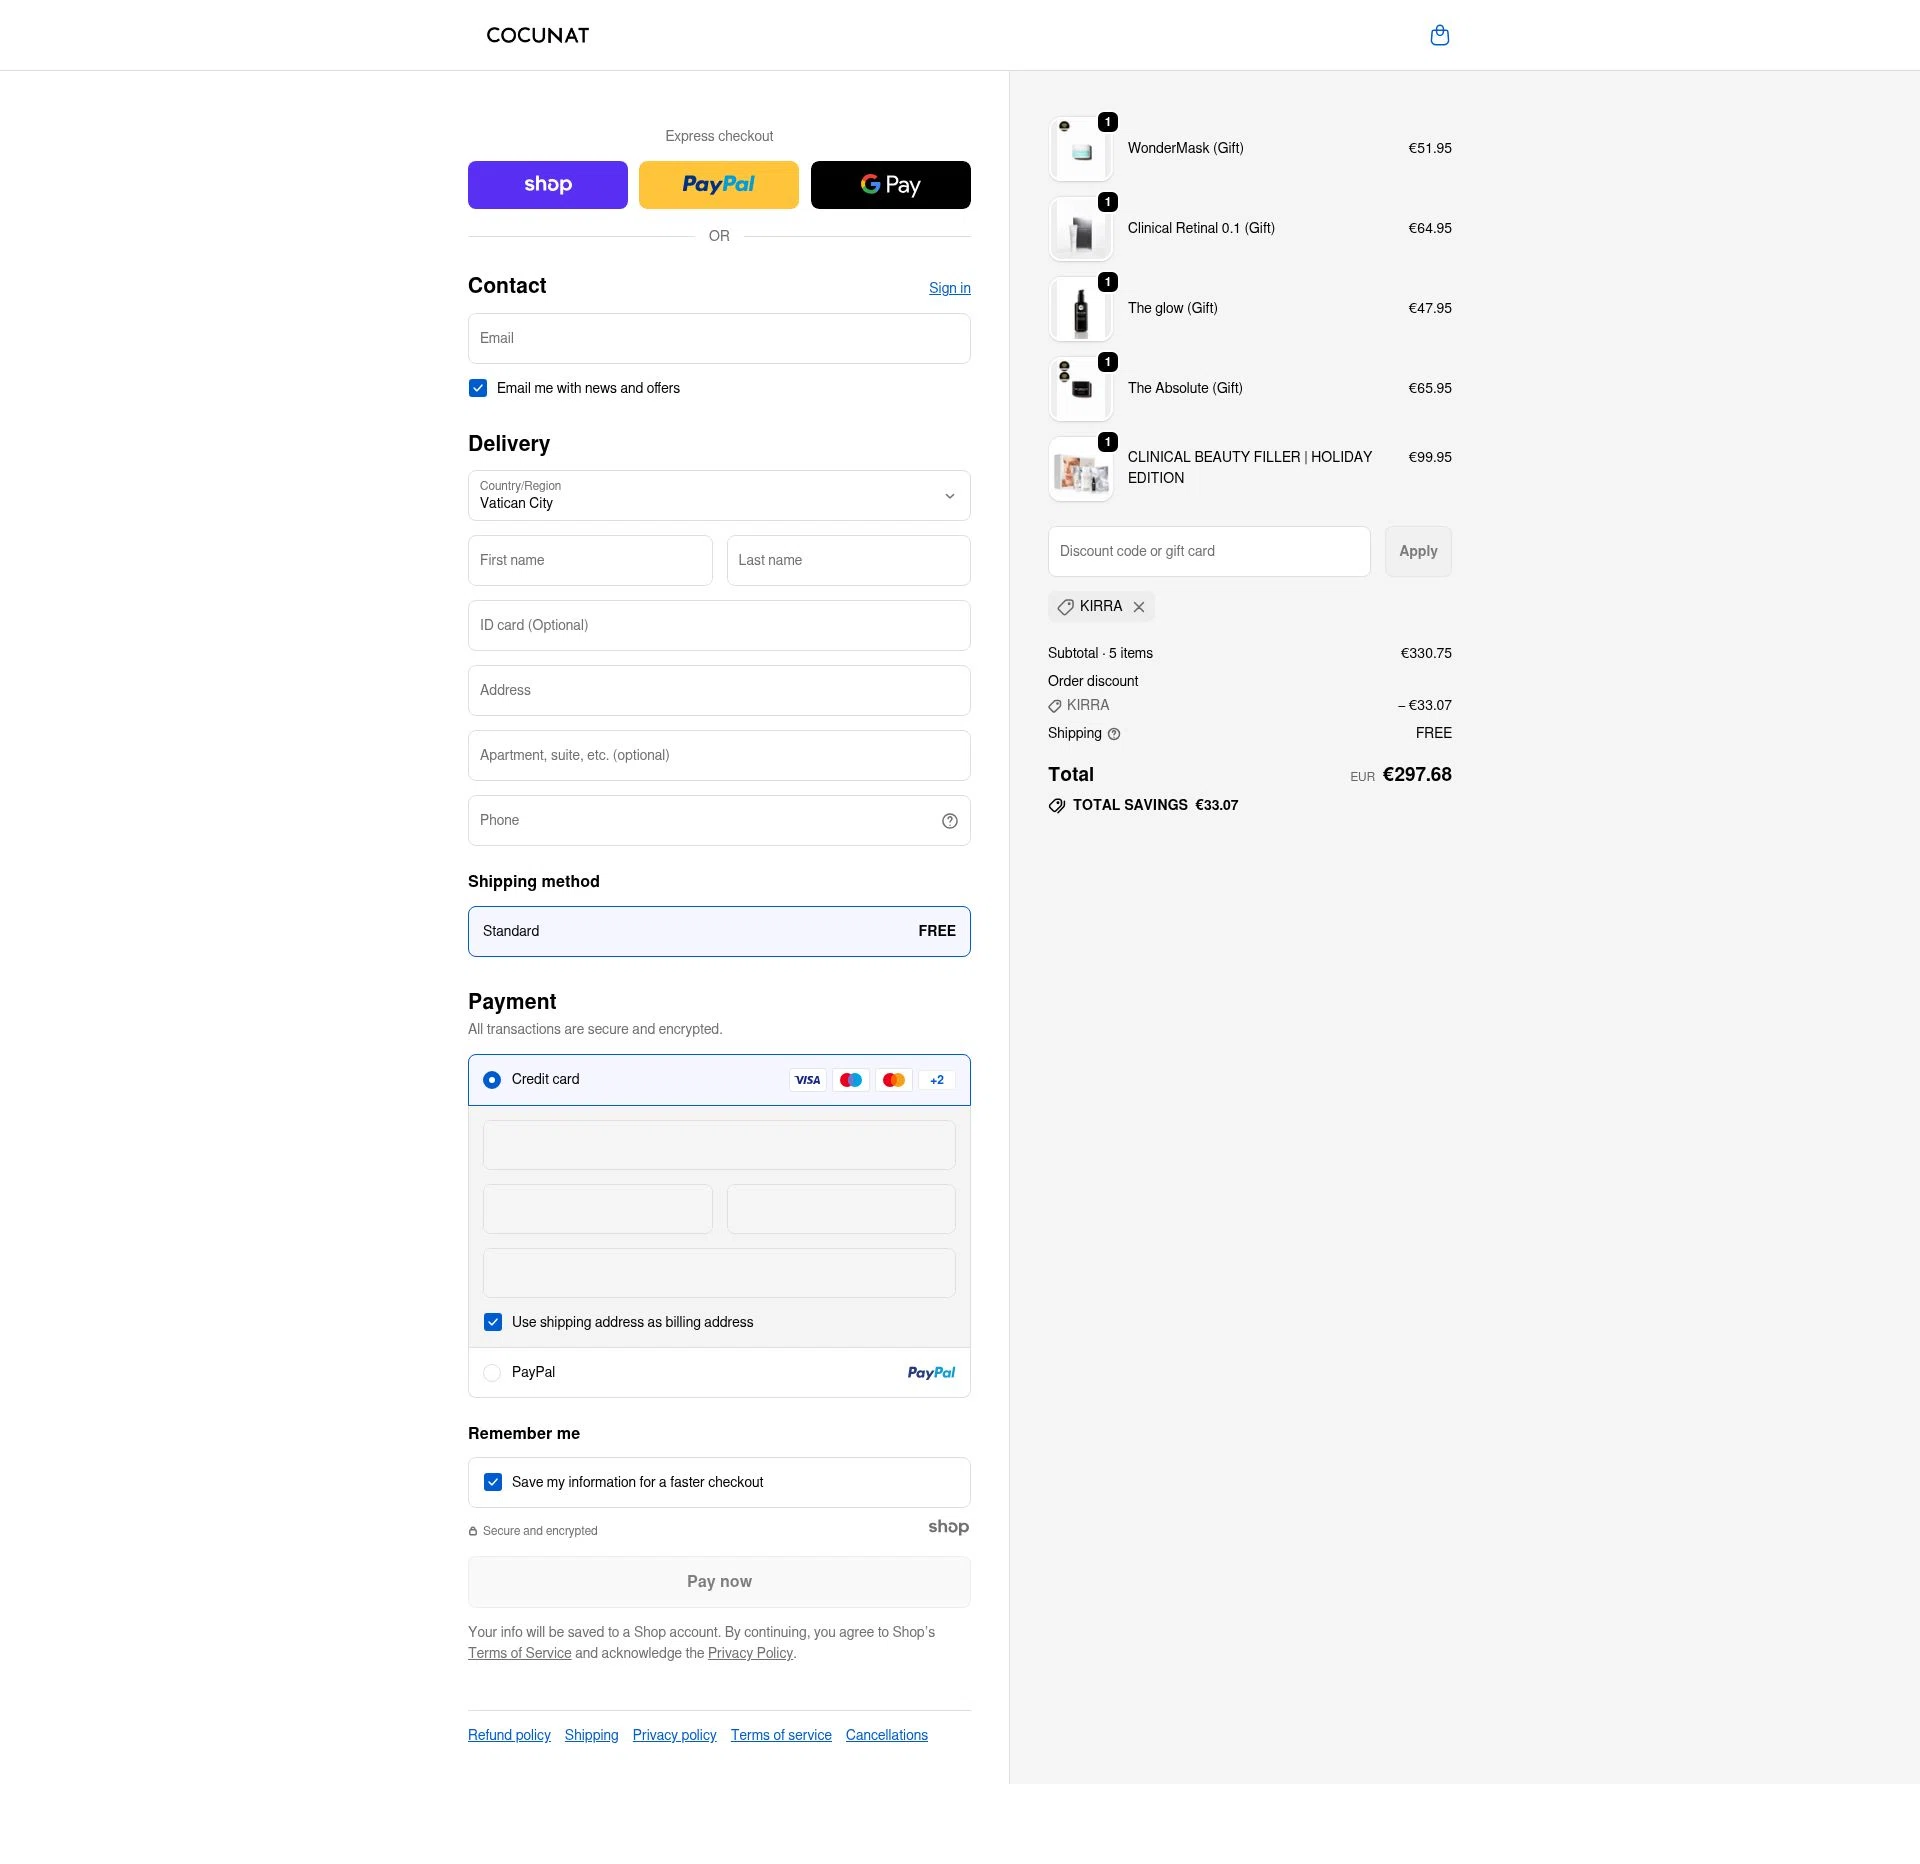
Task: Uncheck Email me with news and offers
Action: tap(478, 388)
